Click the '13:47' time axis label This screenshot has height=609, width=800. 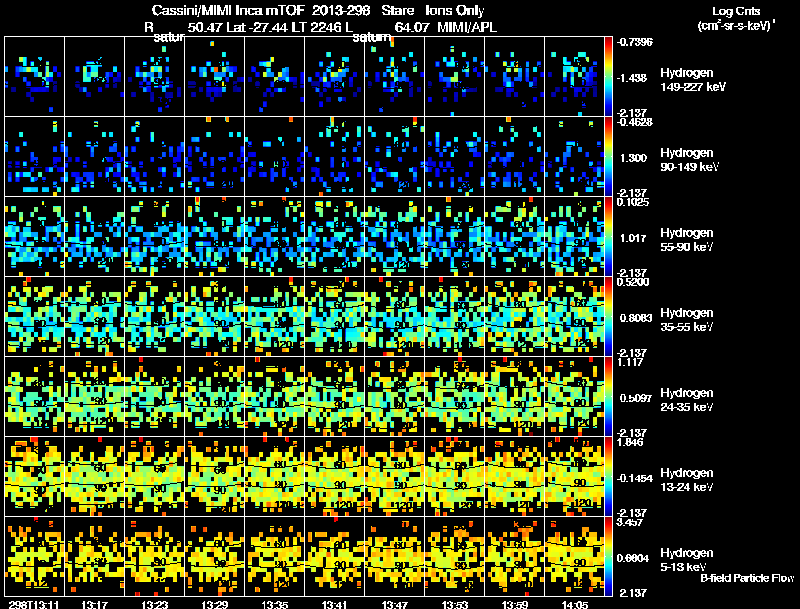(x=395, y=604)
